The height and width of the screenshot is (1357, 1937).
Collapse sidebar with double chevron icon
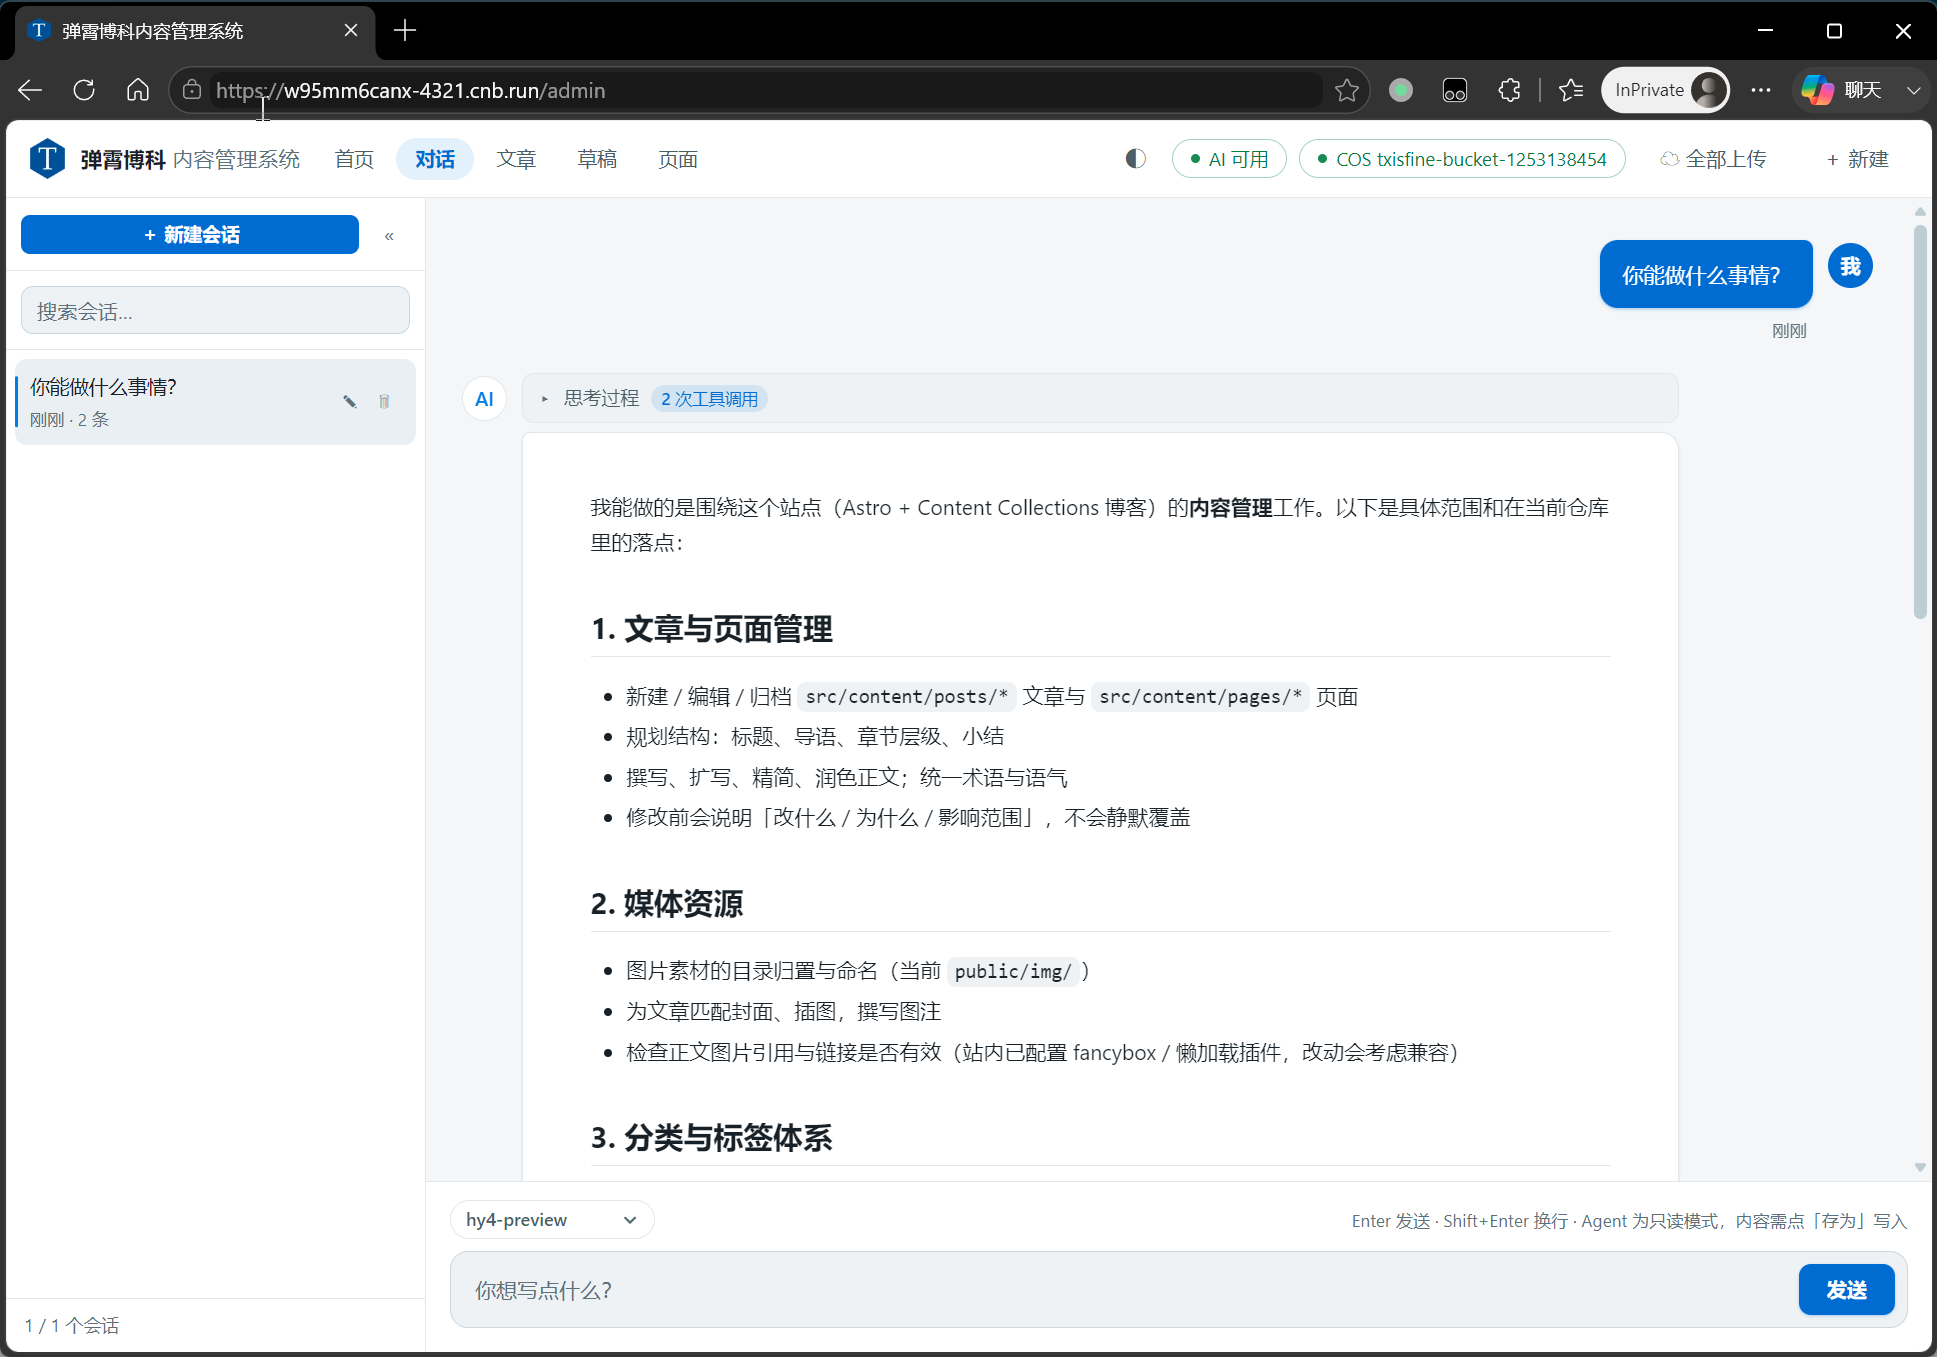(x=389, y=236)
